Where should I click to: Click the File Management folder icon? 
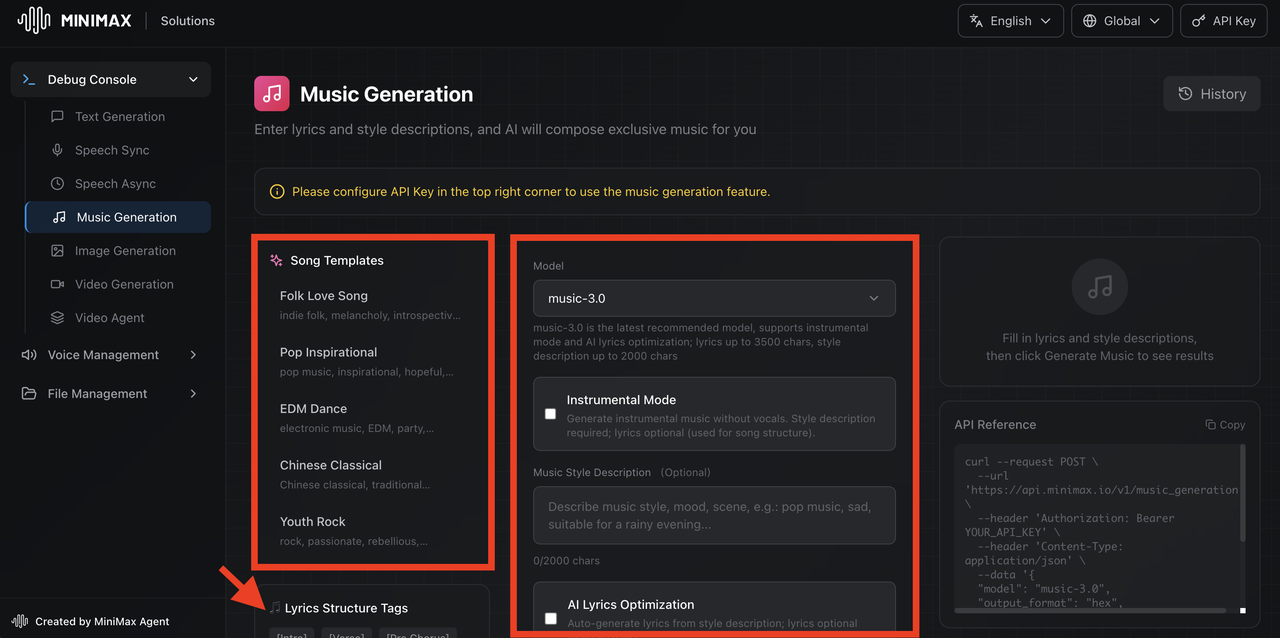click(29, 394)
